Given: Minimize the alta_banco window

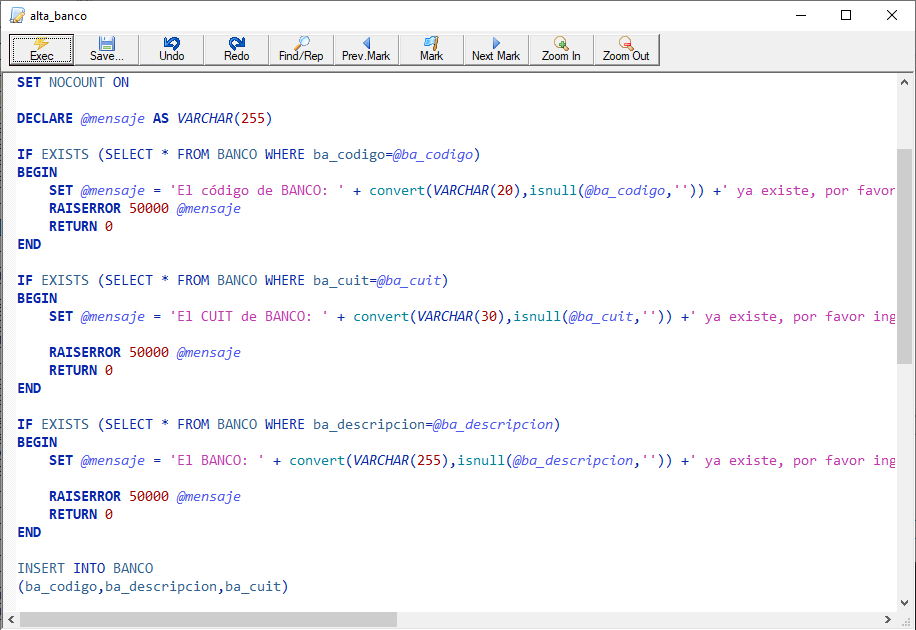Looking at the screenshot, I should (x=801, y=15).
